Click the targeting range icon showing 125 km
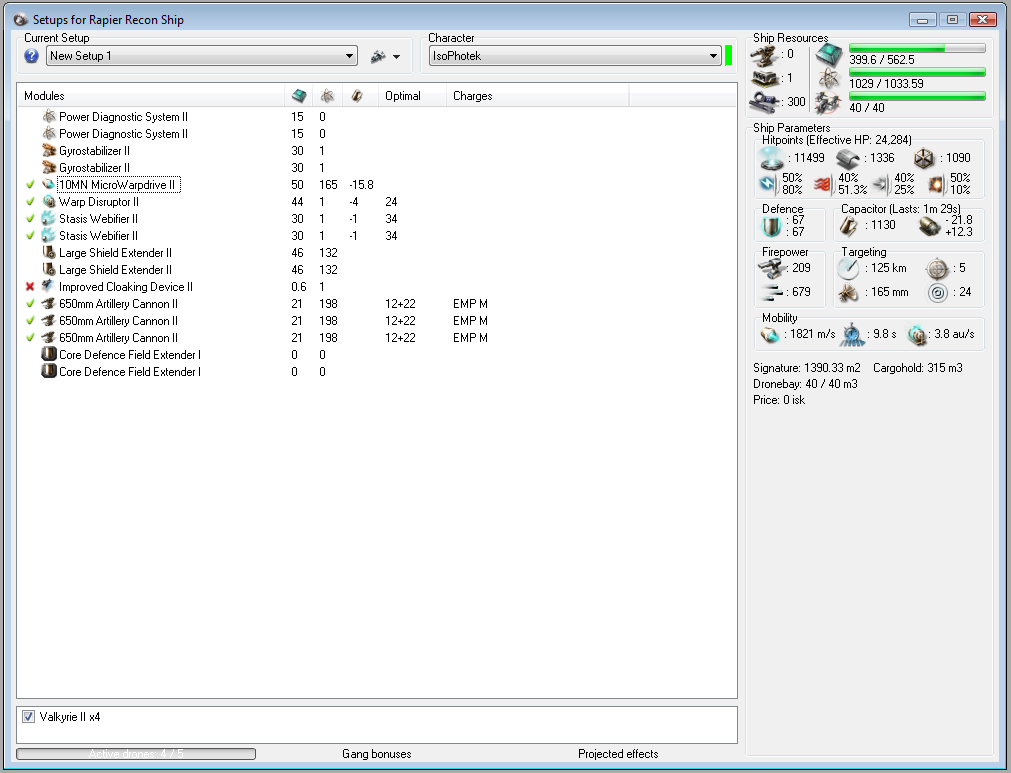The width and height of the screenshot is (1011, 773). pyautogui.click(x=848, y=269)
